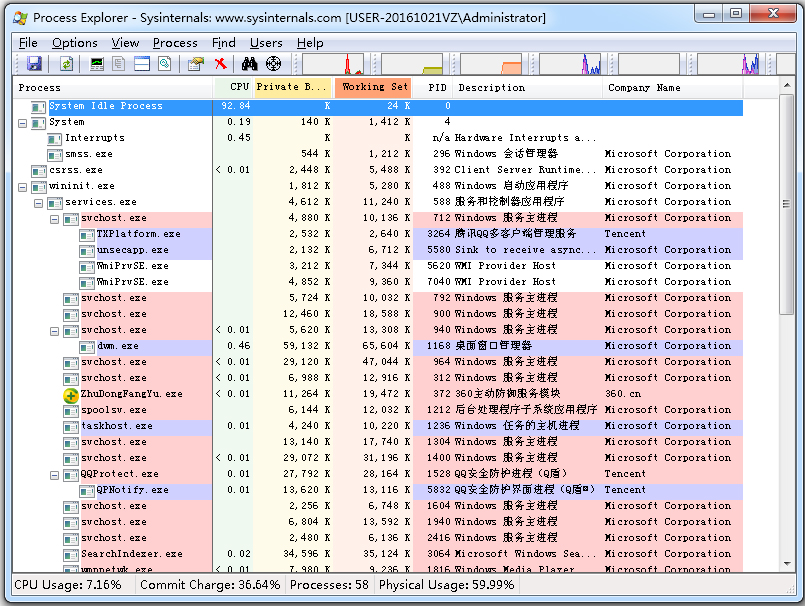Sort by Company Name column header
The image size is (805, 606).
click(673, 87)
